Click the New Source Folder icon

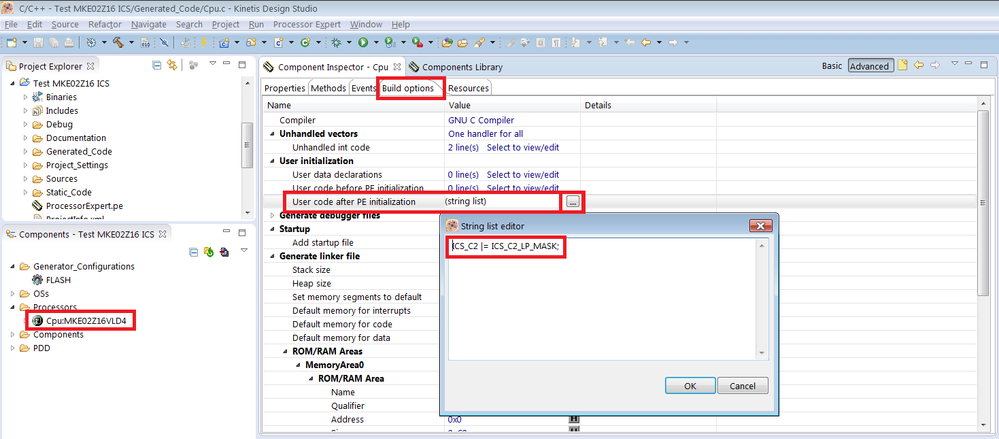(251, 43)
